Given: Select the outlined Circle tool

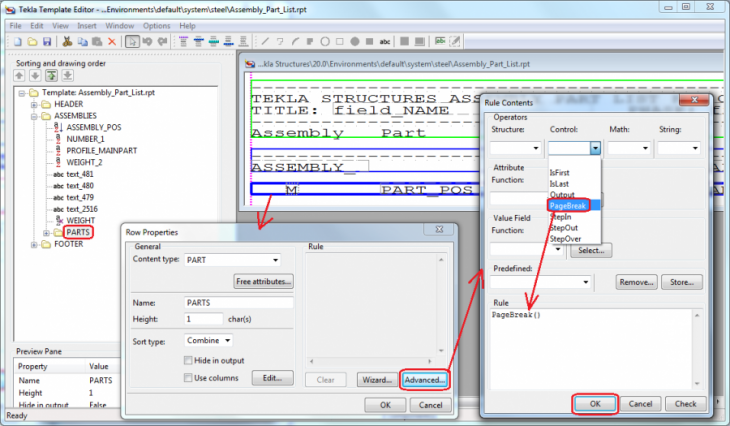Looking at the screenshot, I should click(325, 41).
